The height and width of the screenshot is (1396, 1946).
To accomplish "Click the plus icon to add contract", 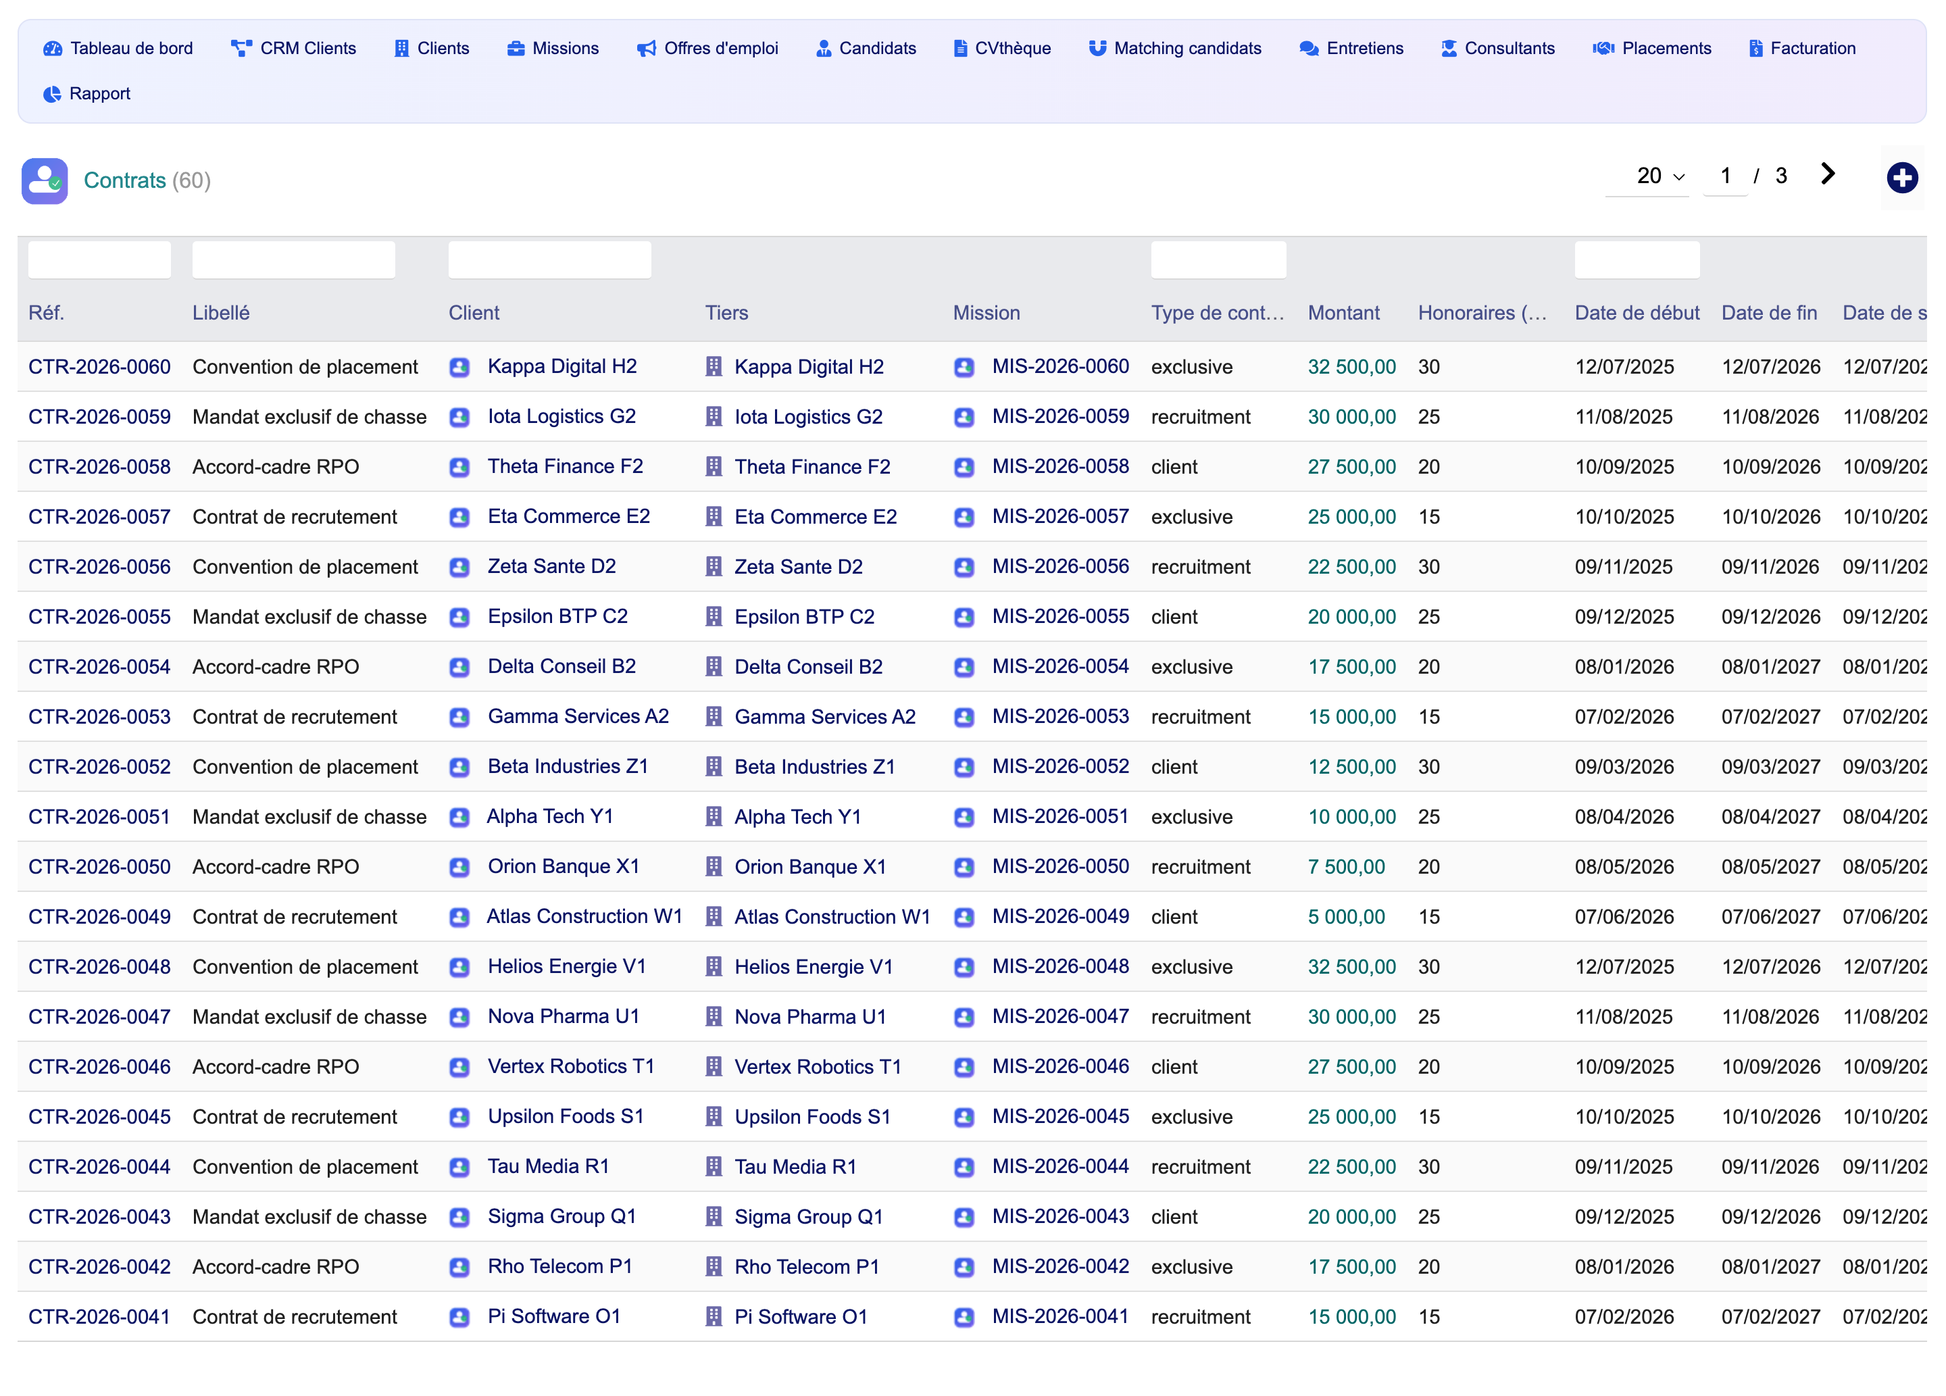I will (x=1902, y=178).
